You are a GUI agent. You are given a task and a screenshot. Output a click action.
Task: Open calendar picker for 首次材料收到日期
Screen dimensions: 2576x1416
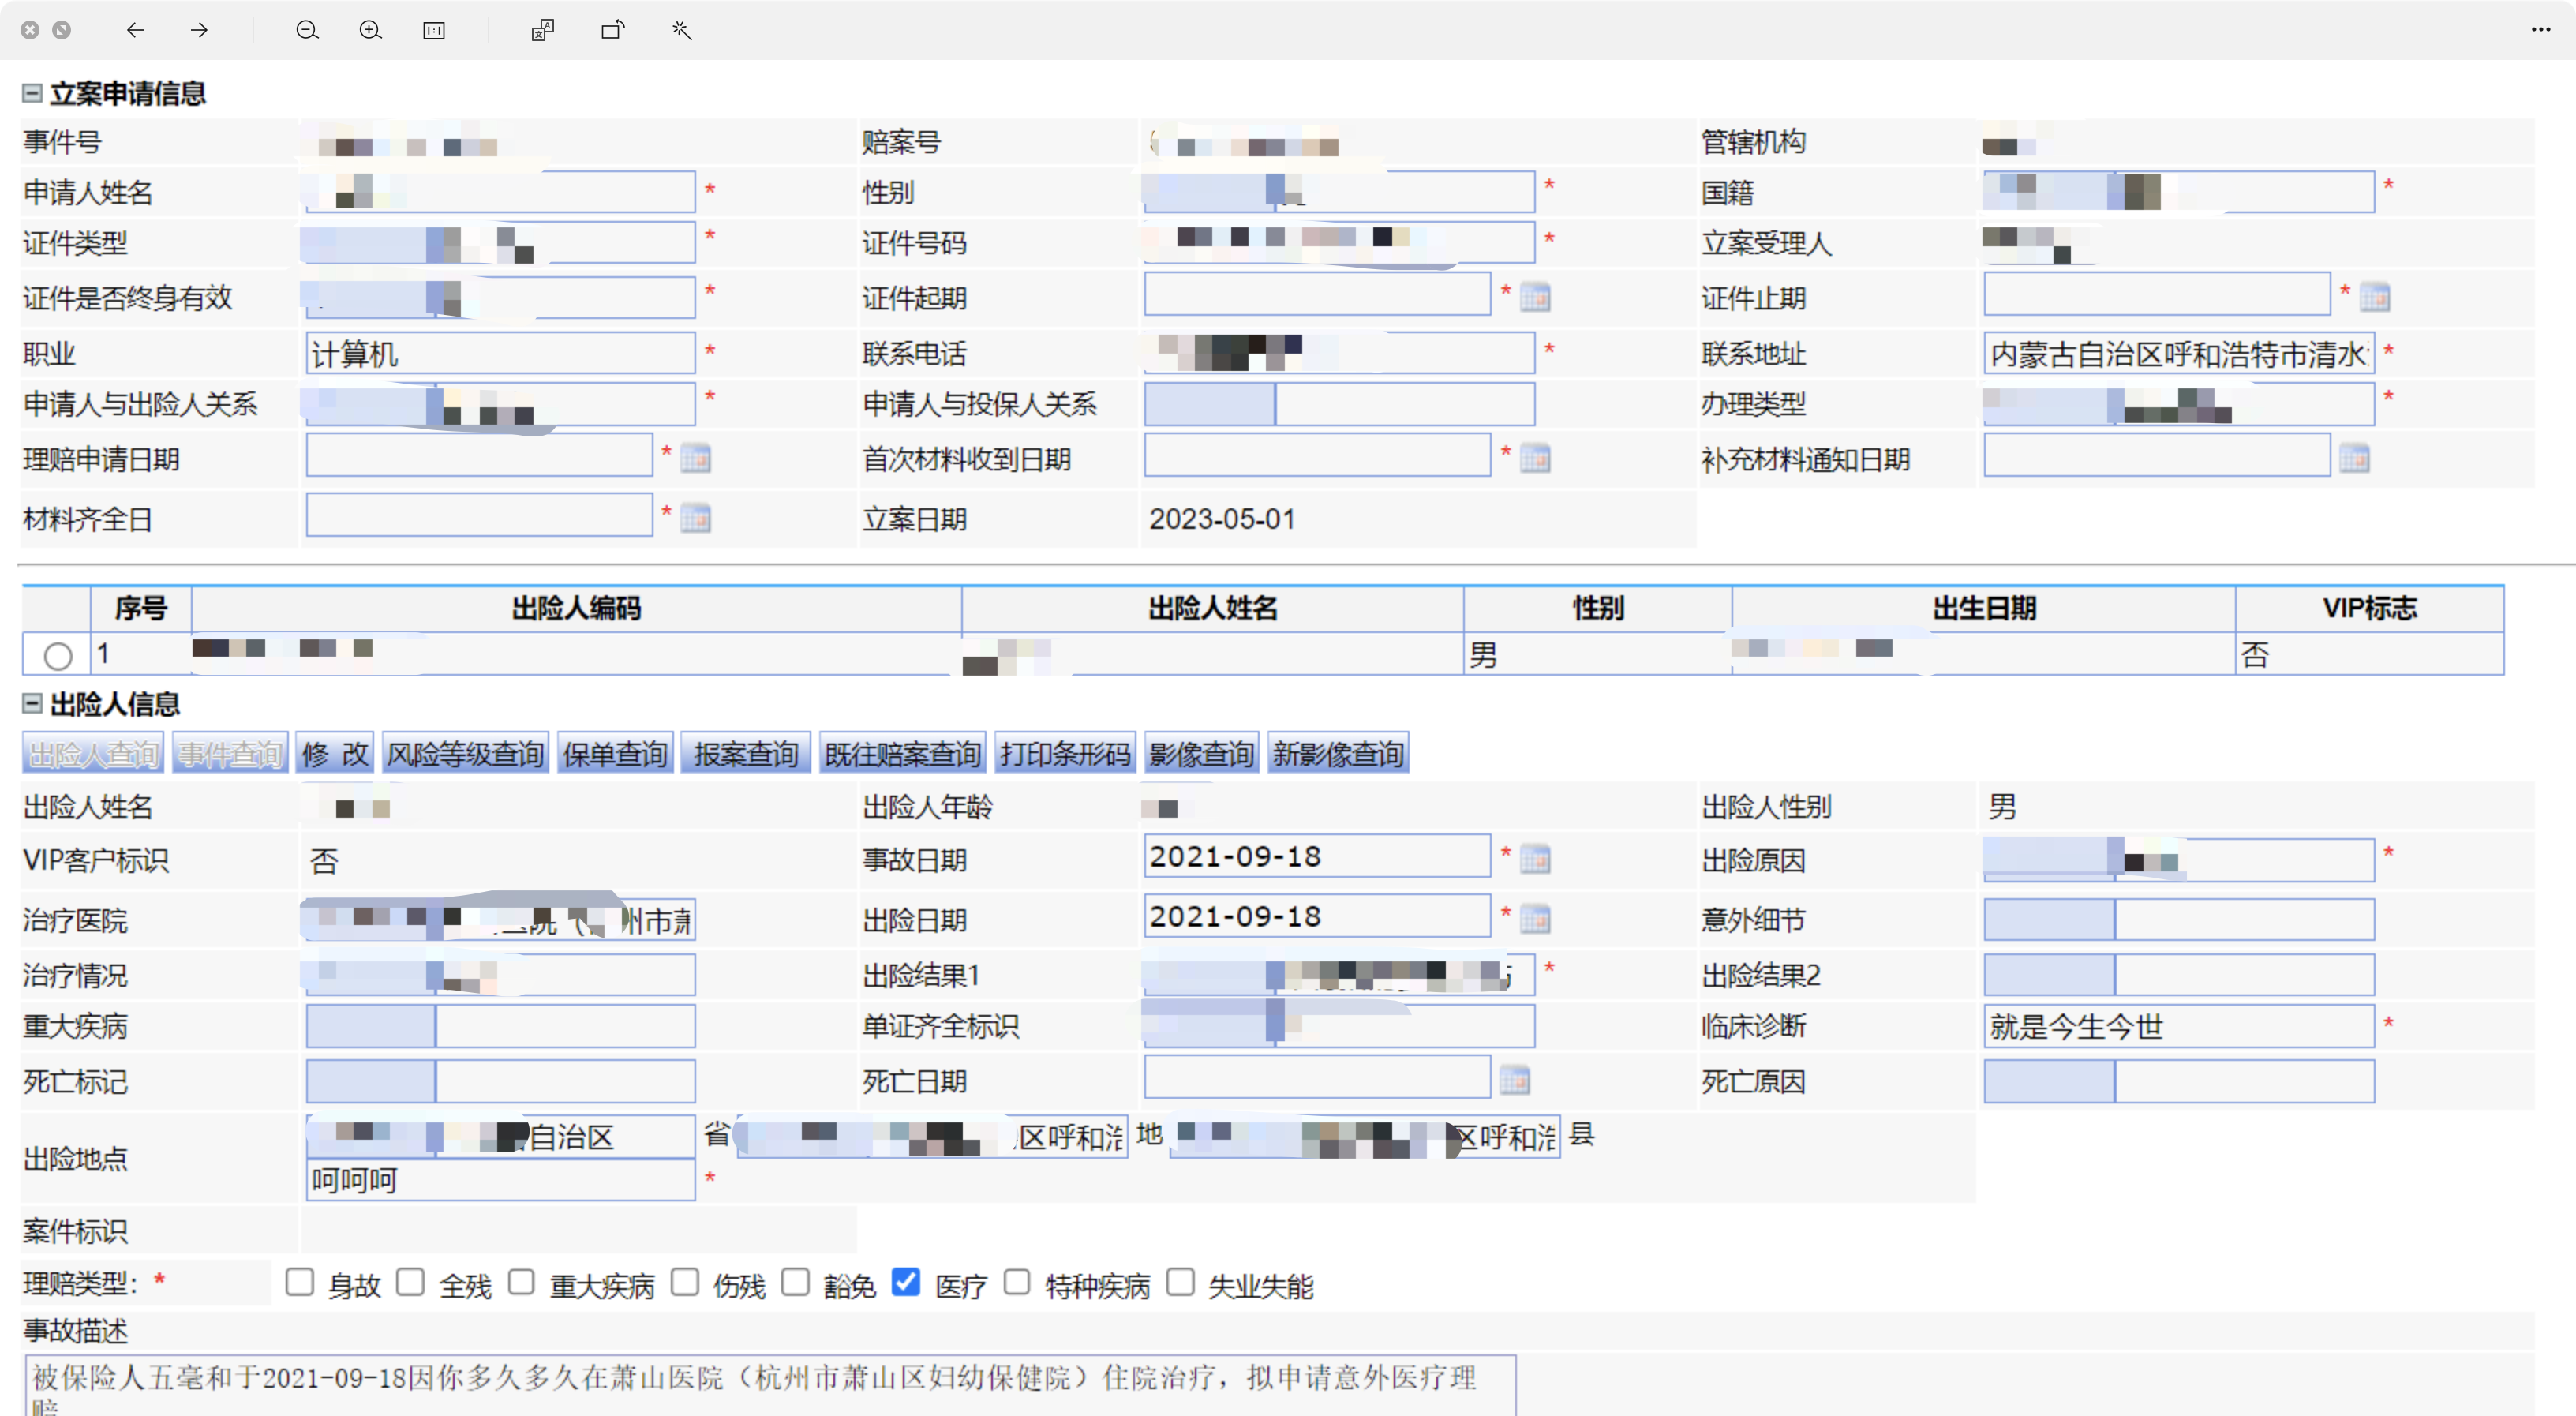point(1535,458)
